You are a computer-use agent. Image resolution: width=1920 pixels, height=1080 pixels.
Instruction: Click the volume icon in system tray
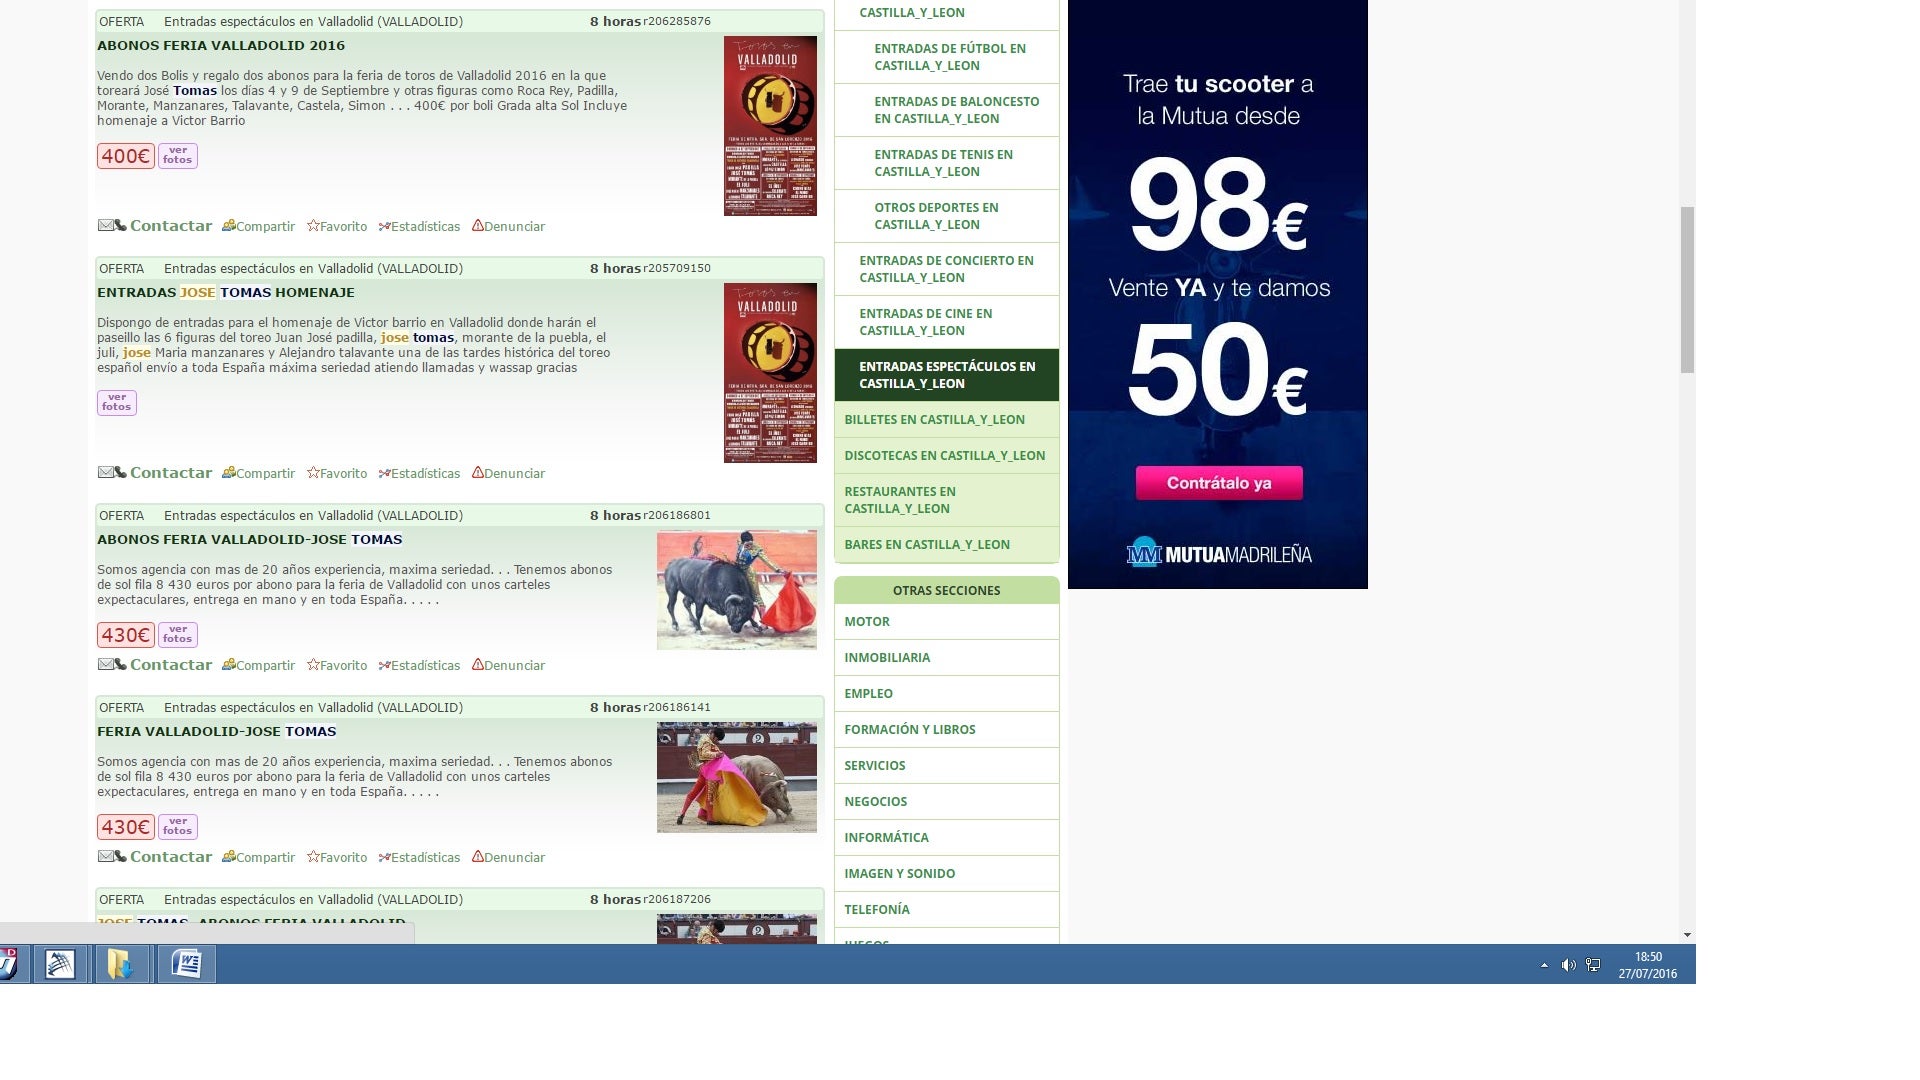[1568, 965]
